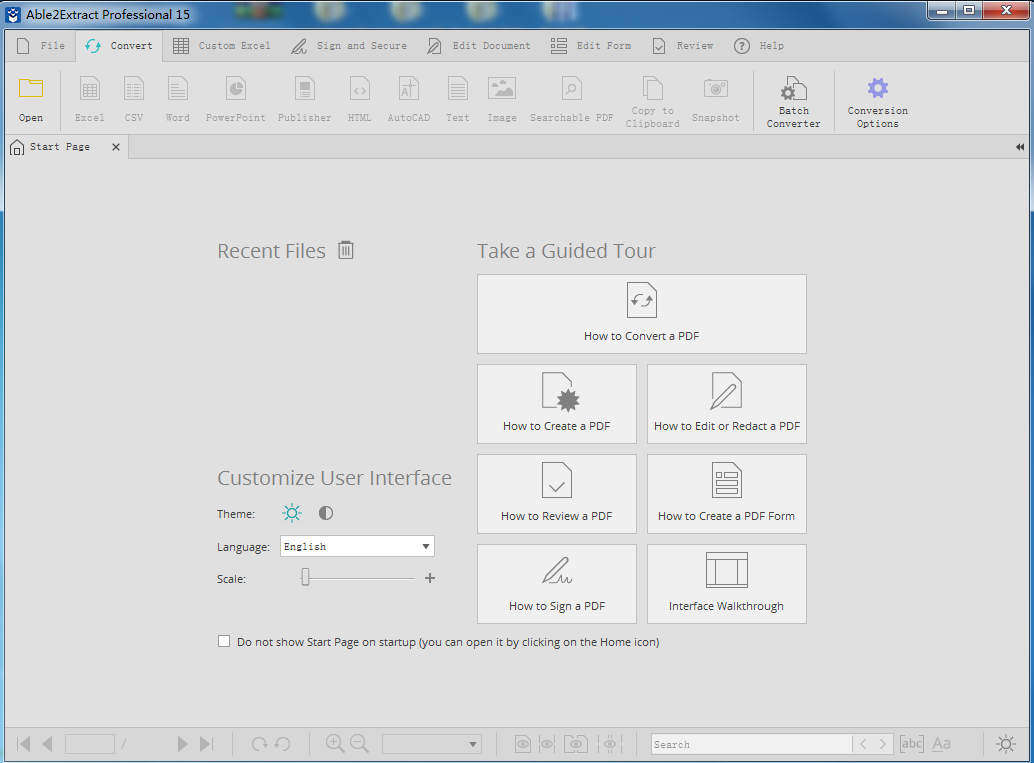The width and height of the screenshot is (1034, 763).
Task: Open the Edit Document tab
Action: click(x=479, y=46)
